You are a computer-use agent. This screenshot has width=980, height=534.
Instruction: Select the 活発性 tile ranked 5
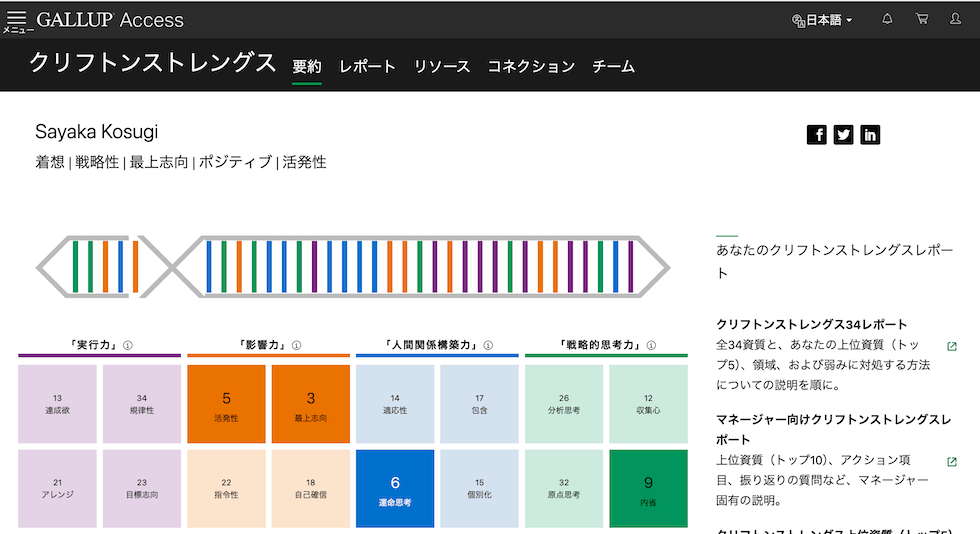pyautogui.click(x=226, y=404)
